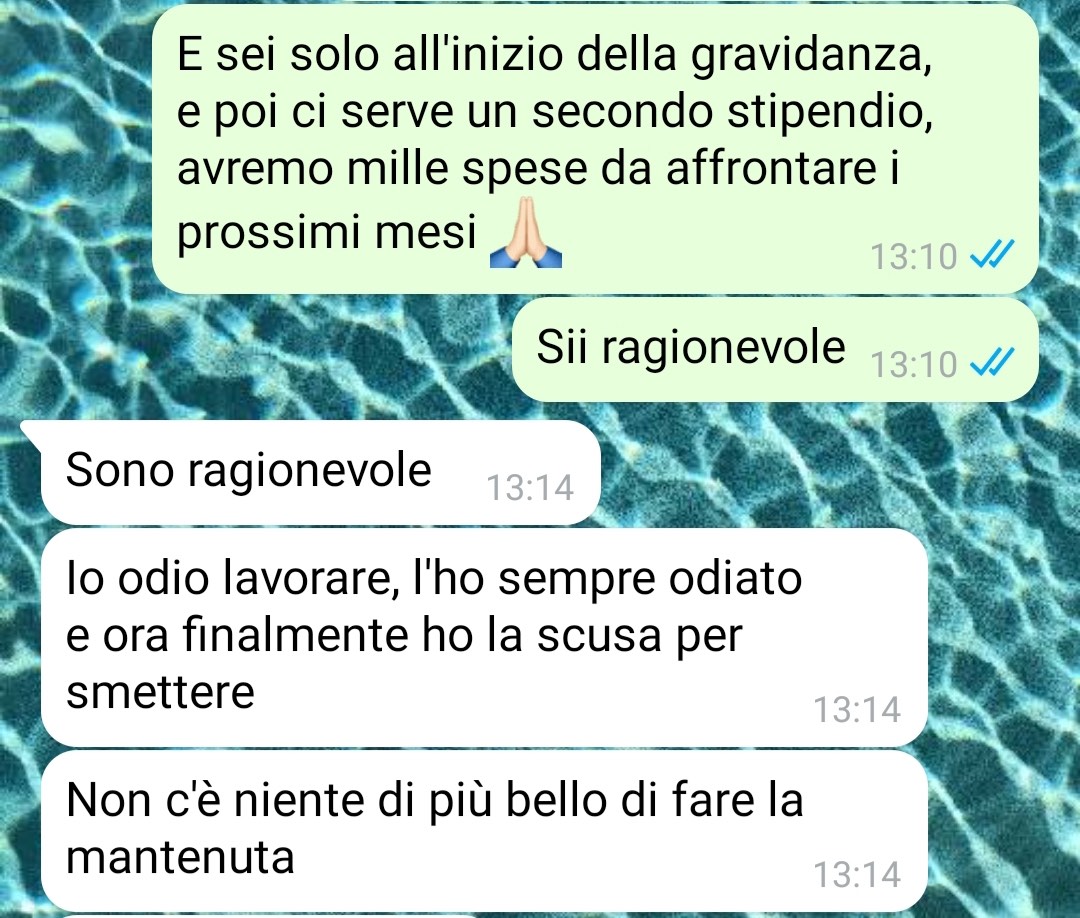Image resolution: width=1080 pixels, height=918 pixels.
Task: Tap the 13:14 timestamp on the smettere message
Action: (857, 709)
